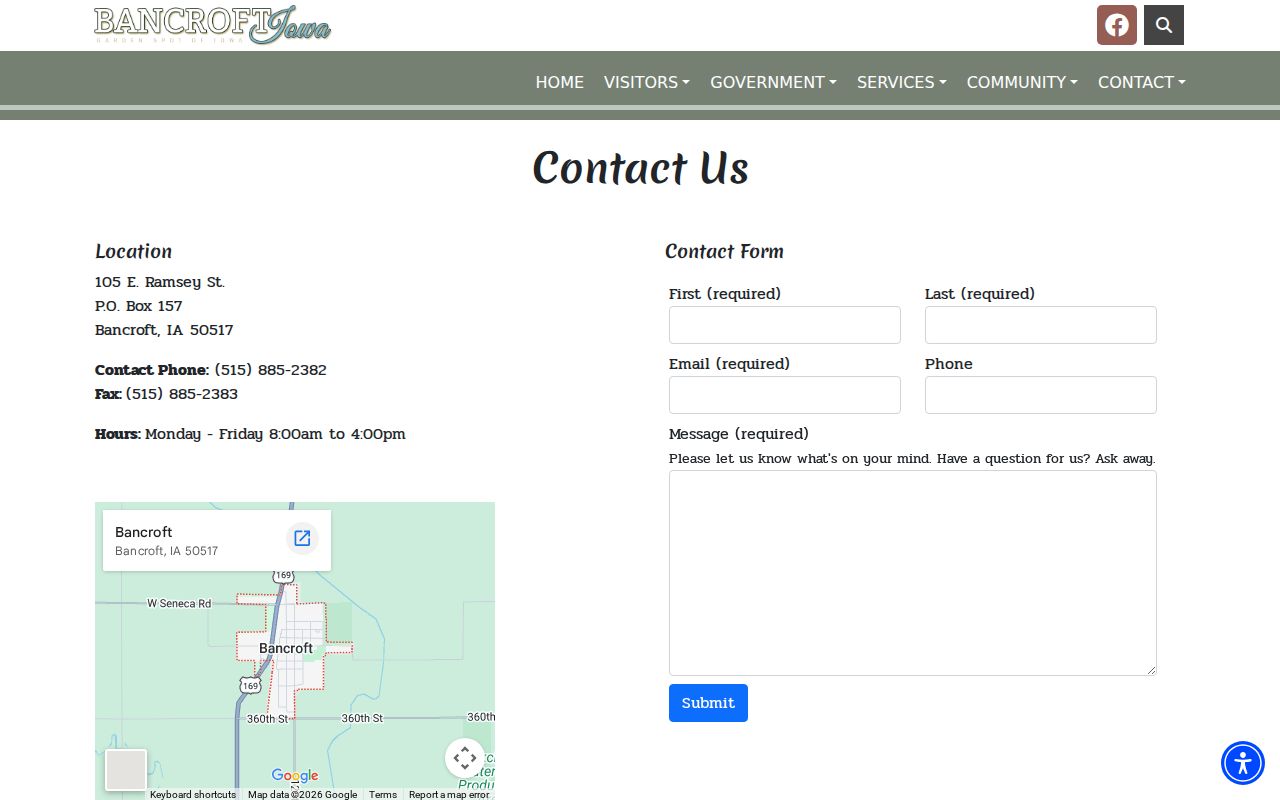
Task: Go to the HOME menu item
Action: (x=559, y=82)
